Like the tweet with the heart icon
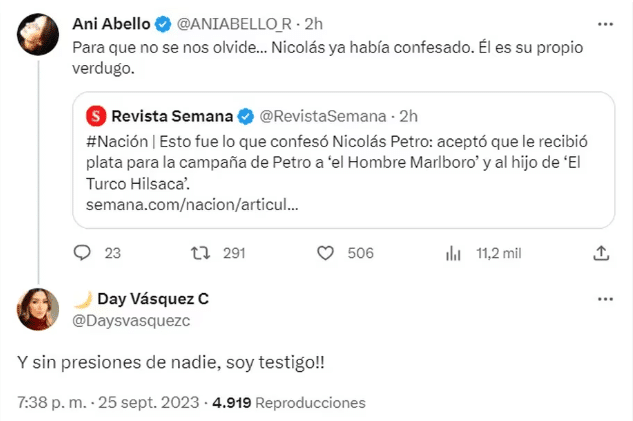 pos(330,253)
